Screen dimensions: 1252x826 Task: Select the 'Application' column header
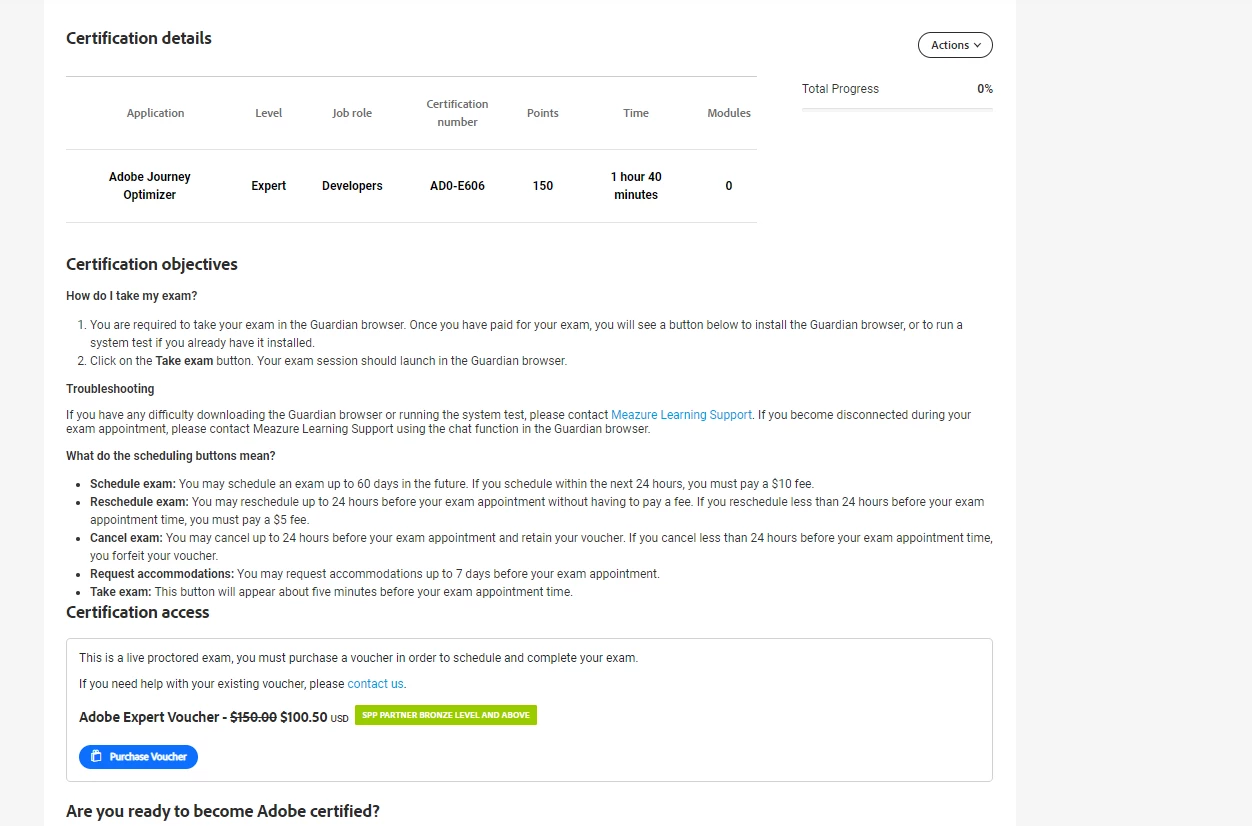(155, 113)
